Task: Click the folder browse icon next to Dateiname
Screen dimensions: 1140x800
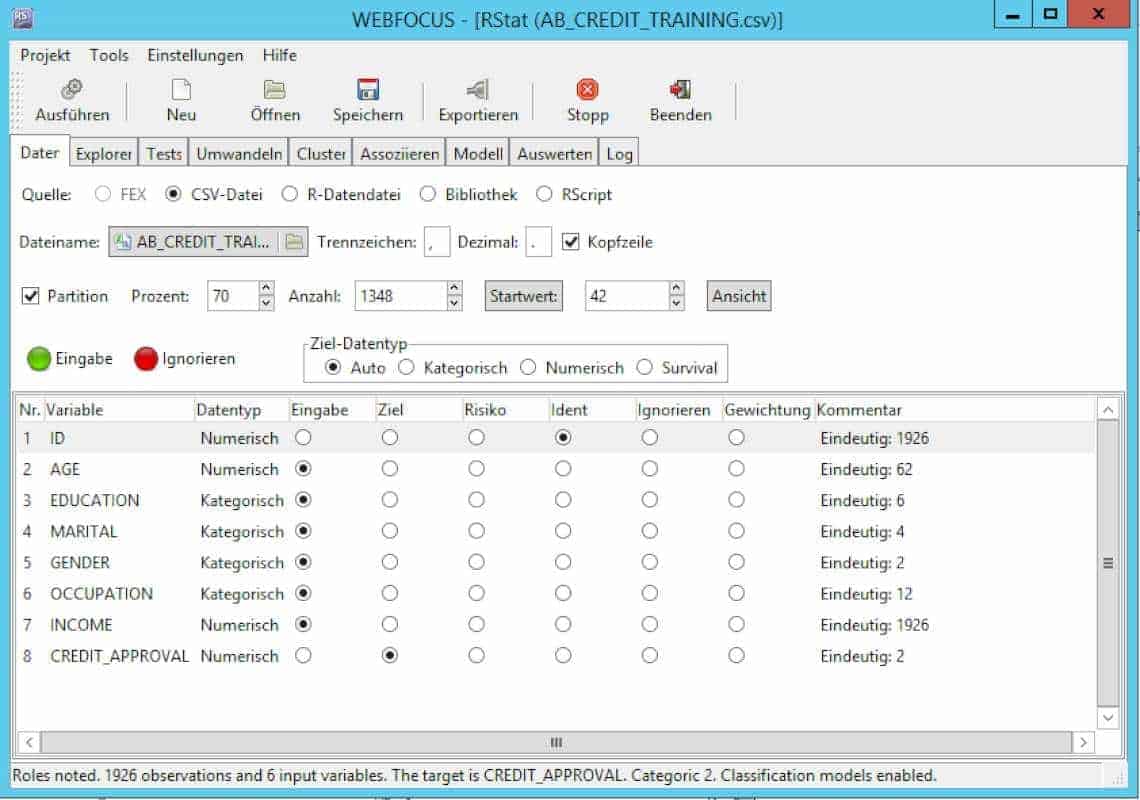Action: pos(294,242)
